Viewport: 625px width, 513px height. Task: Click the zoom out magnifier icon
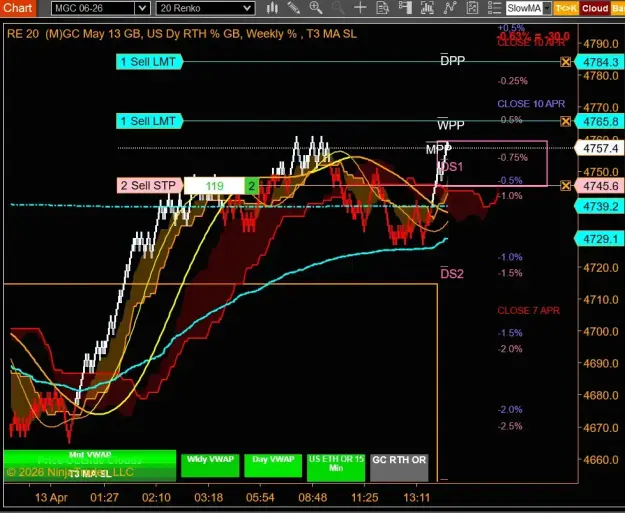[x=338, y=8]
